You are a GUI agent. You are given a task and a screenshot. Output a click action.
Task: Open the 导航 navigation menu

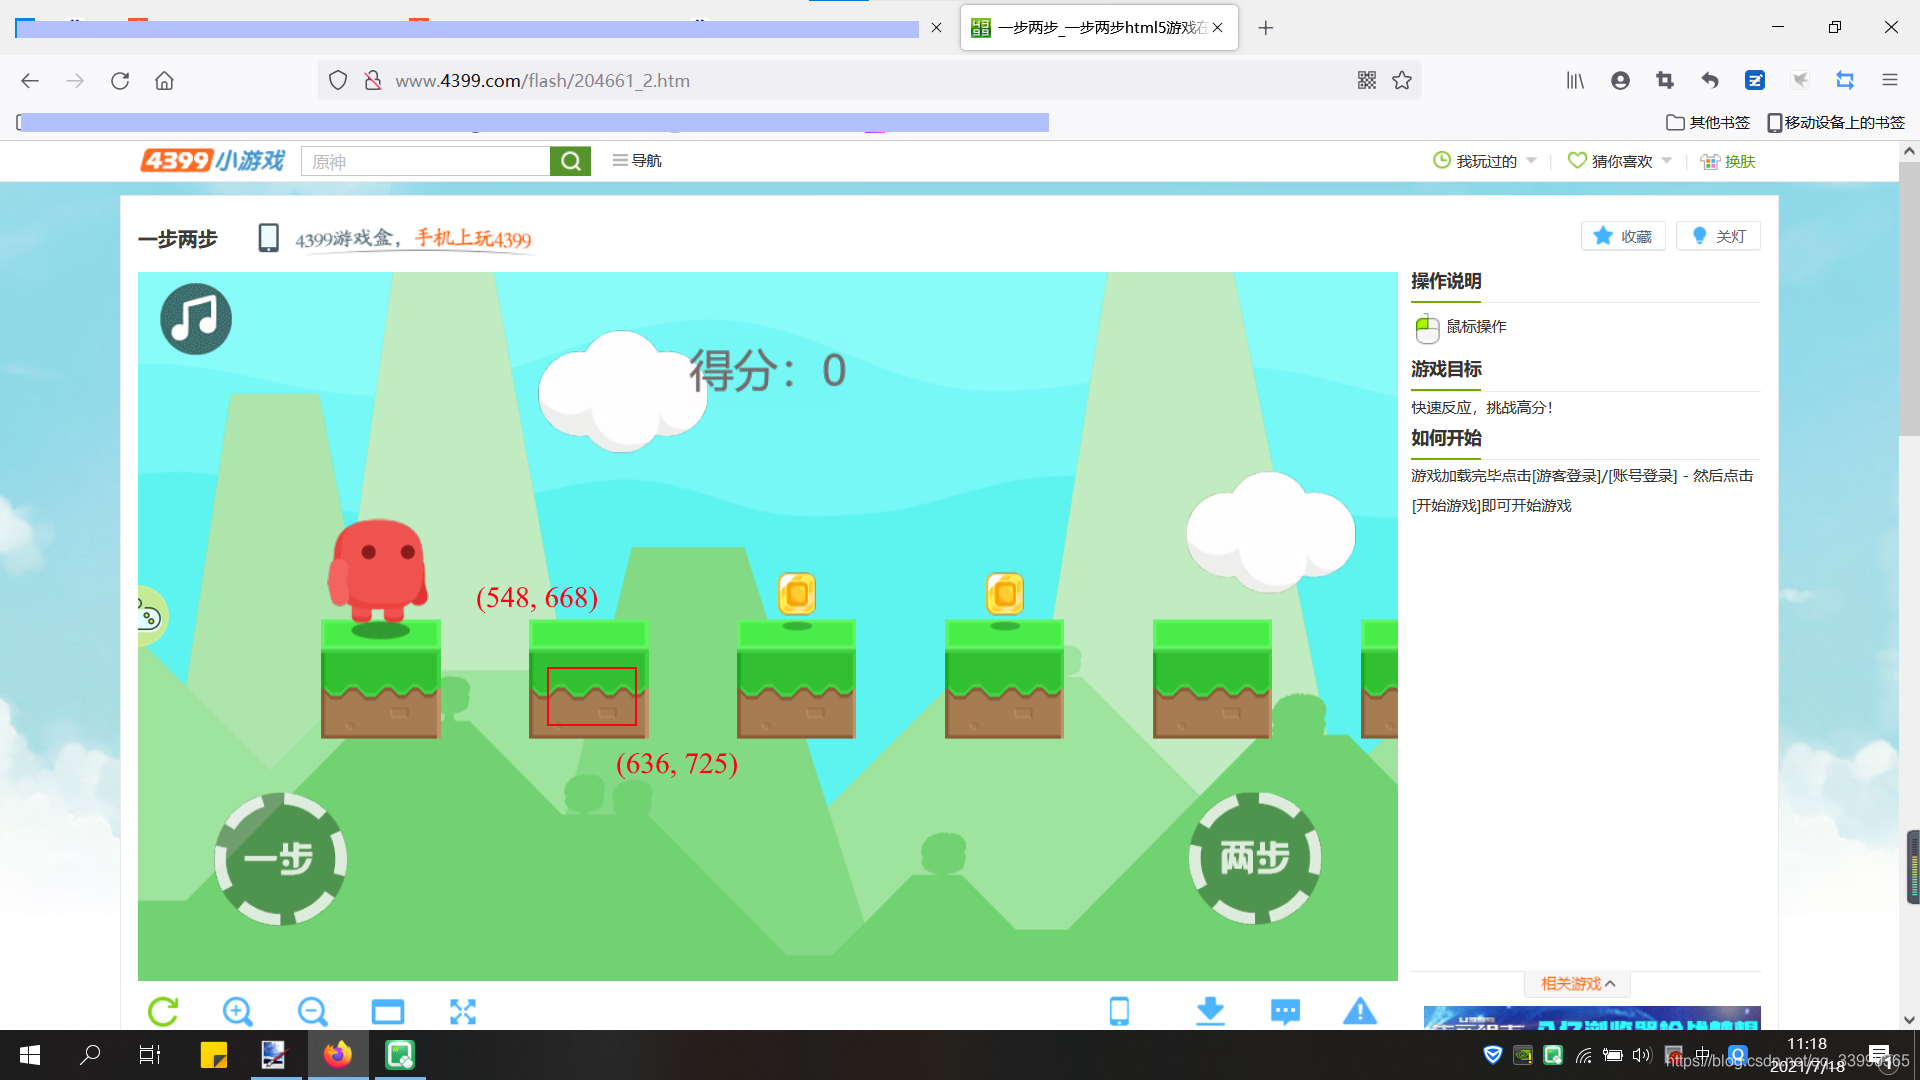point(637,161)
